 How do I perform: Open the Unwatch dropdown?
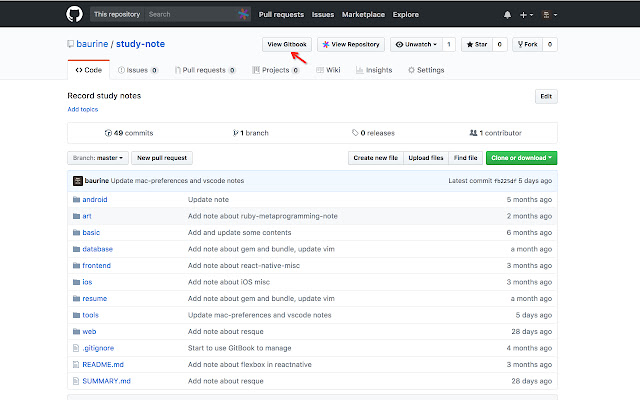click(x=414, y=45)
